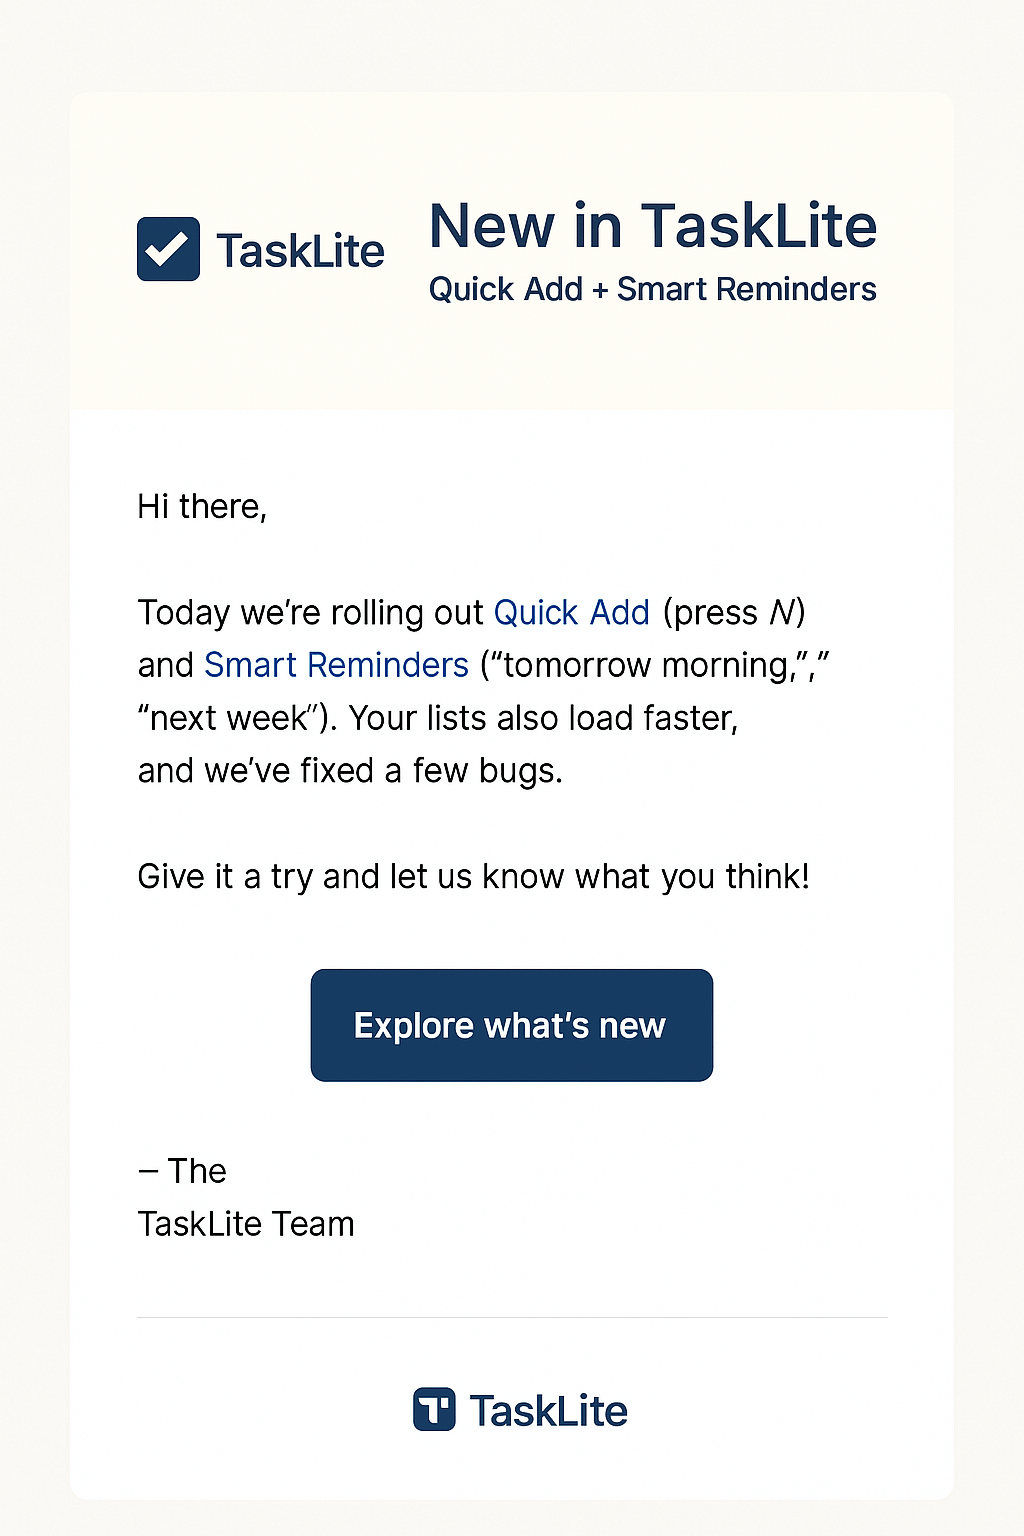Select the New in TaskLite headline
The image size is (1024, 1536).
(652, 226)
